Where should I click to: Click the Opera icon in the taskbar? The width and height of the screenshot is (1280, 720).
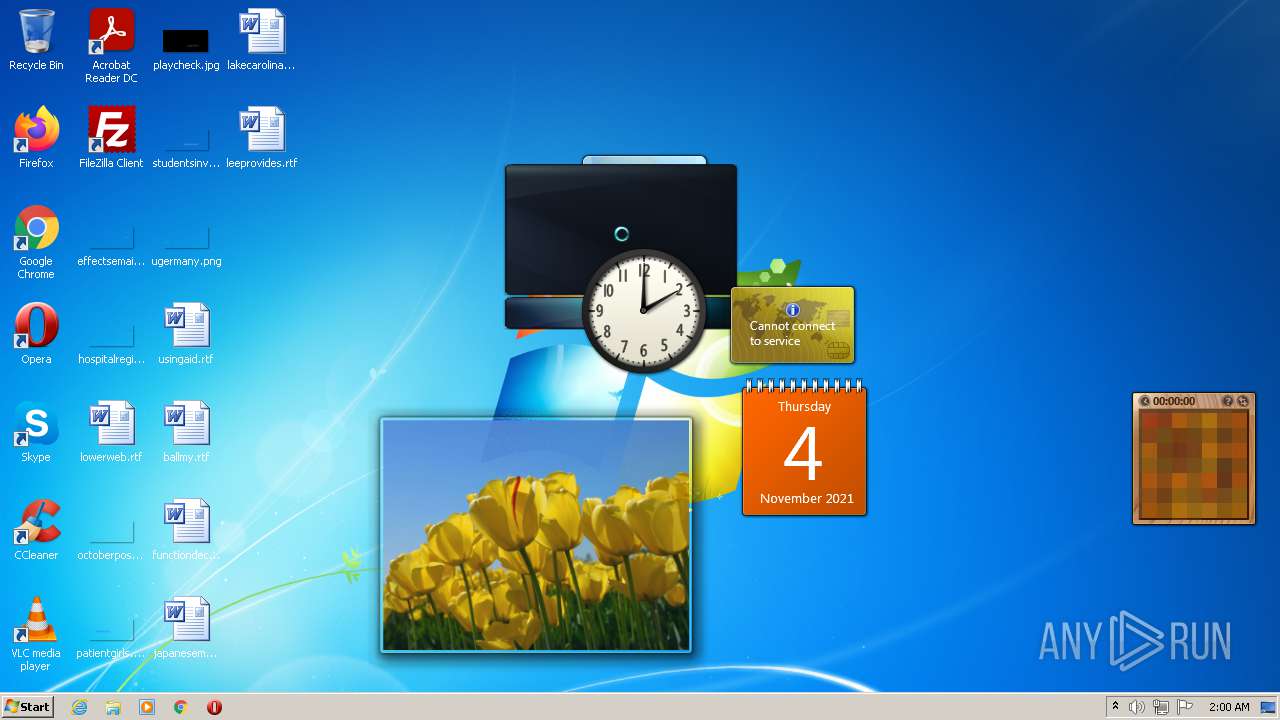pos(214,707)
